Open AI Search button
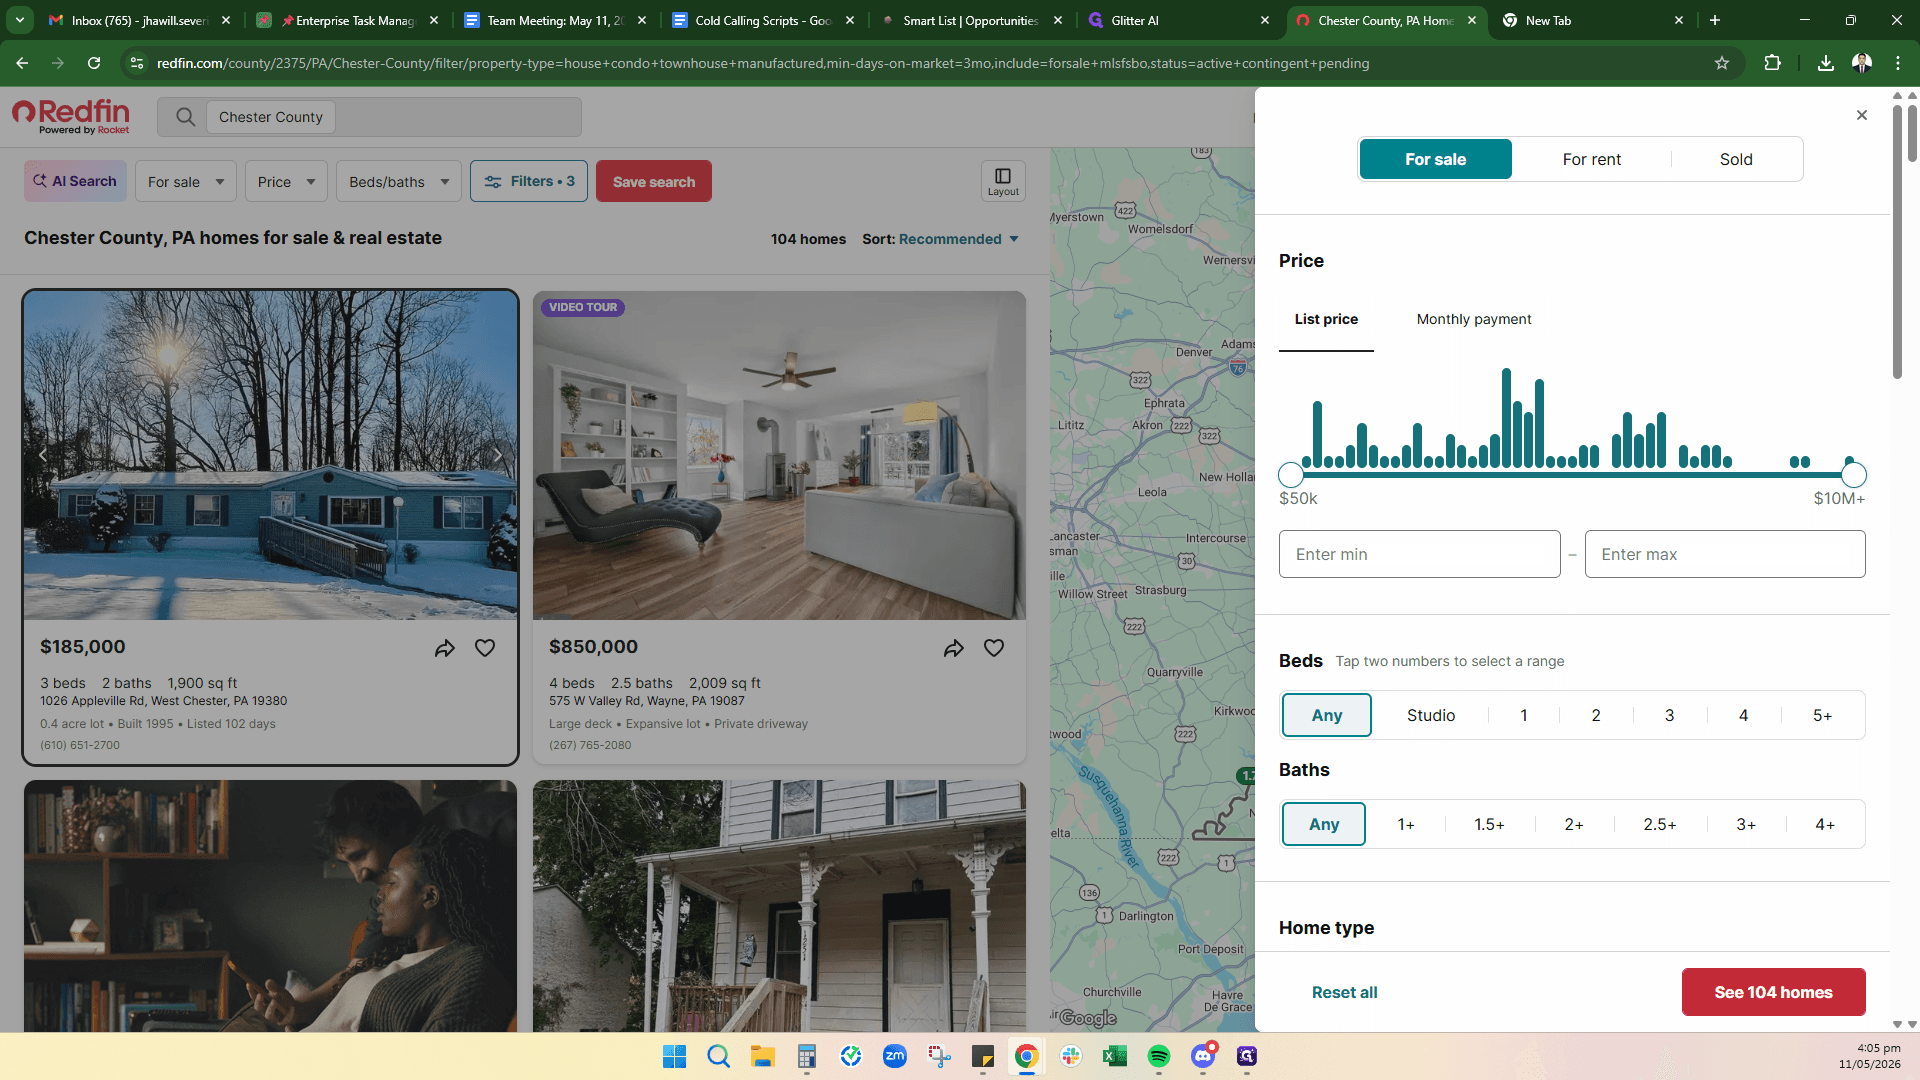The image size is (1920, 1080). (75, 181)
